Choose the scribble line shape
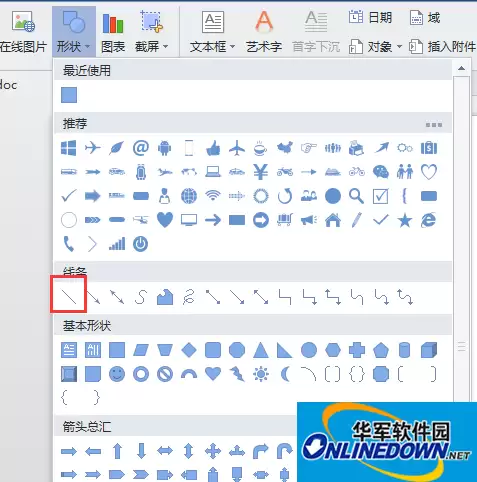 [189, 296]
